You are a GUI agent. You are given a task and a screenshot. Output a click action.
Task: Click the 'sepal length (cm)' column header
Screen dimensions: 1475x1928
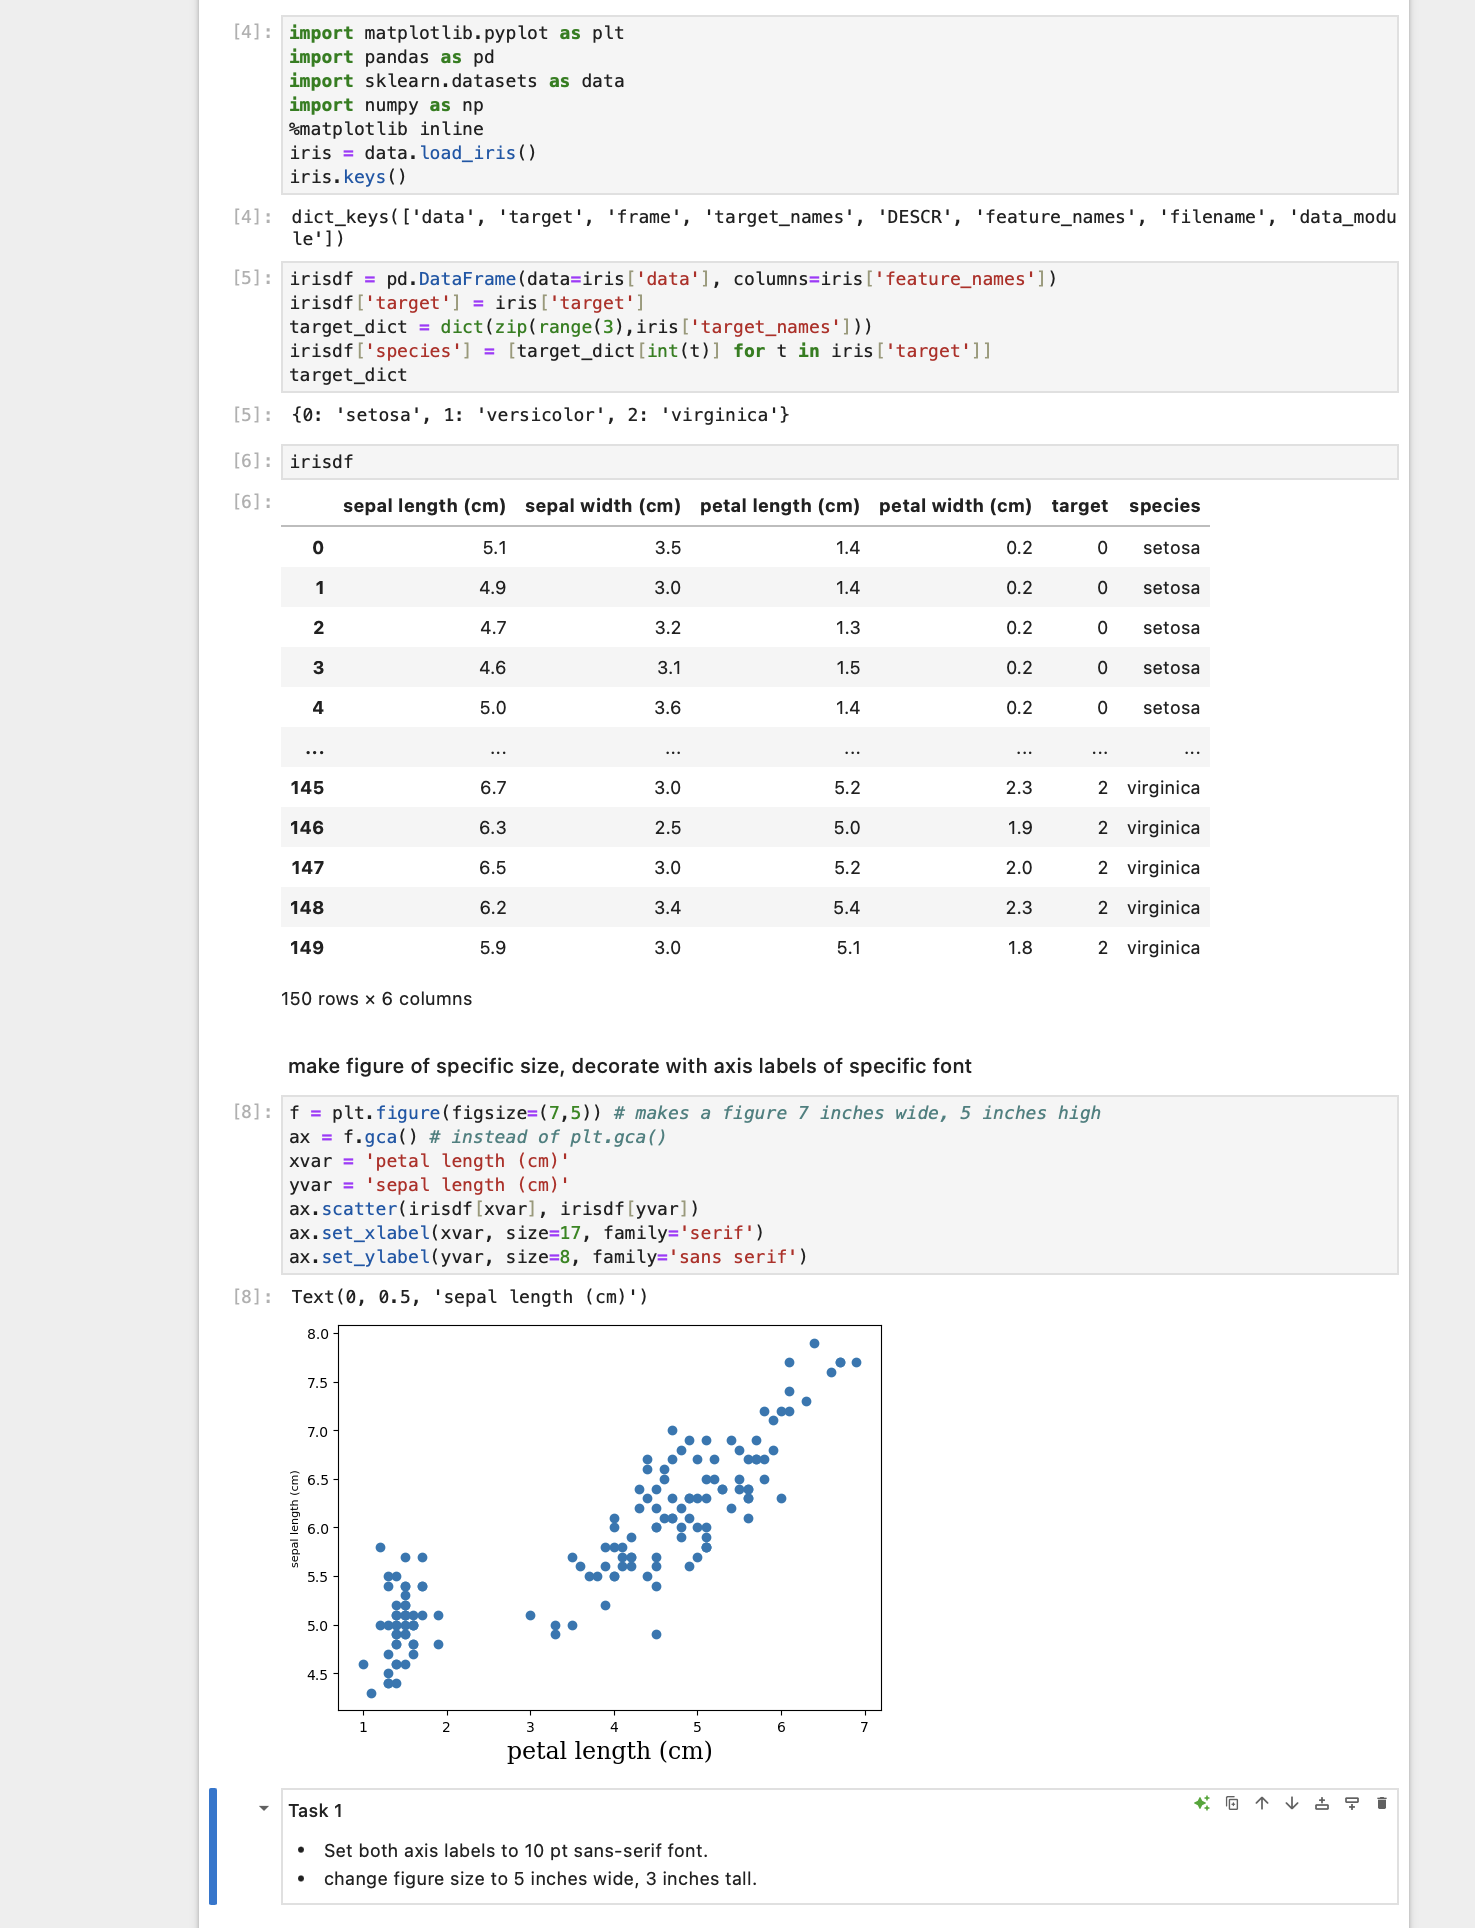[x=424, y=506]
